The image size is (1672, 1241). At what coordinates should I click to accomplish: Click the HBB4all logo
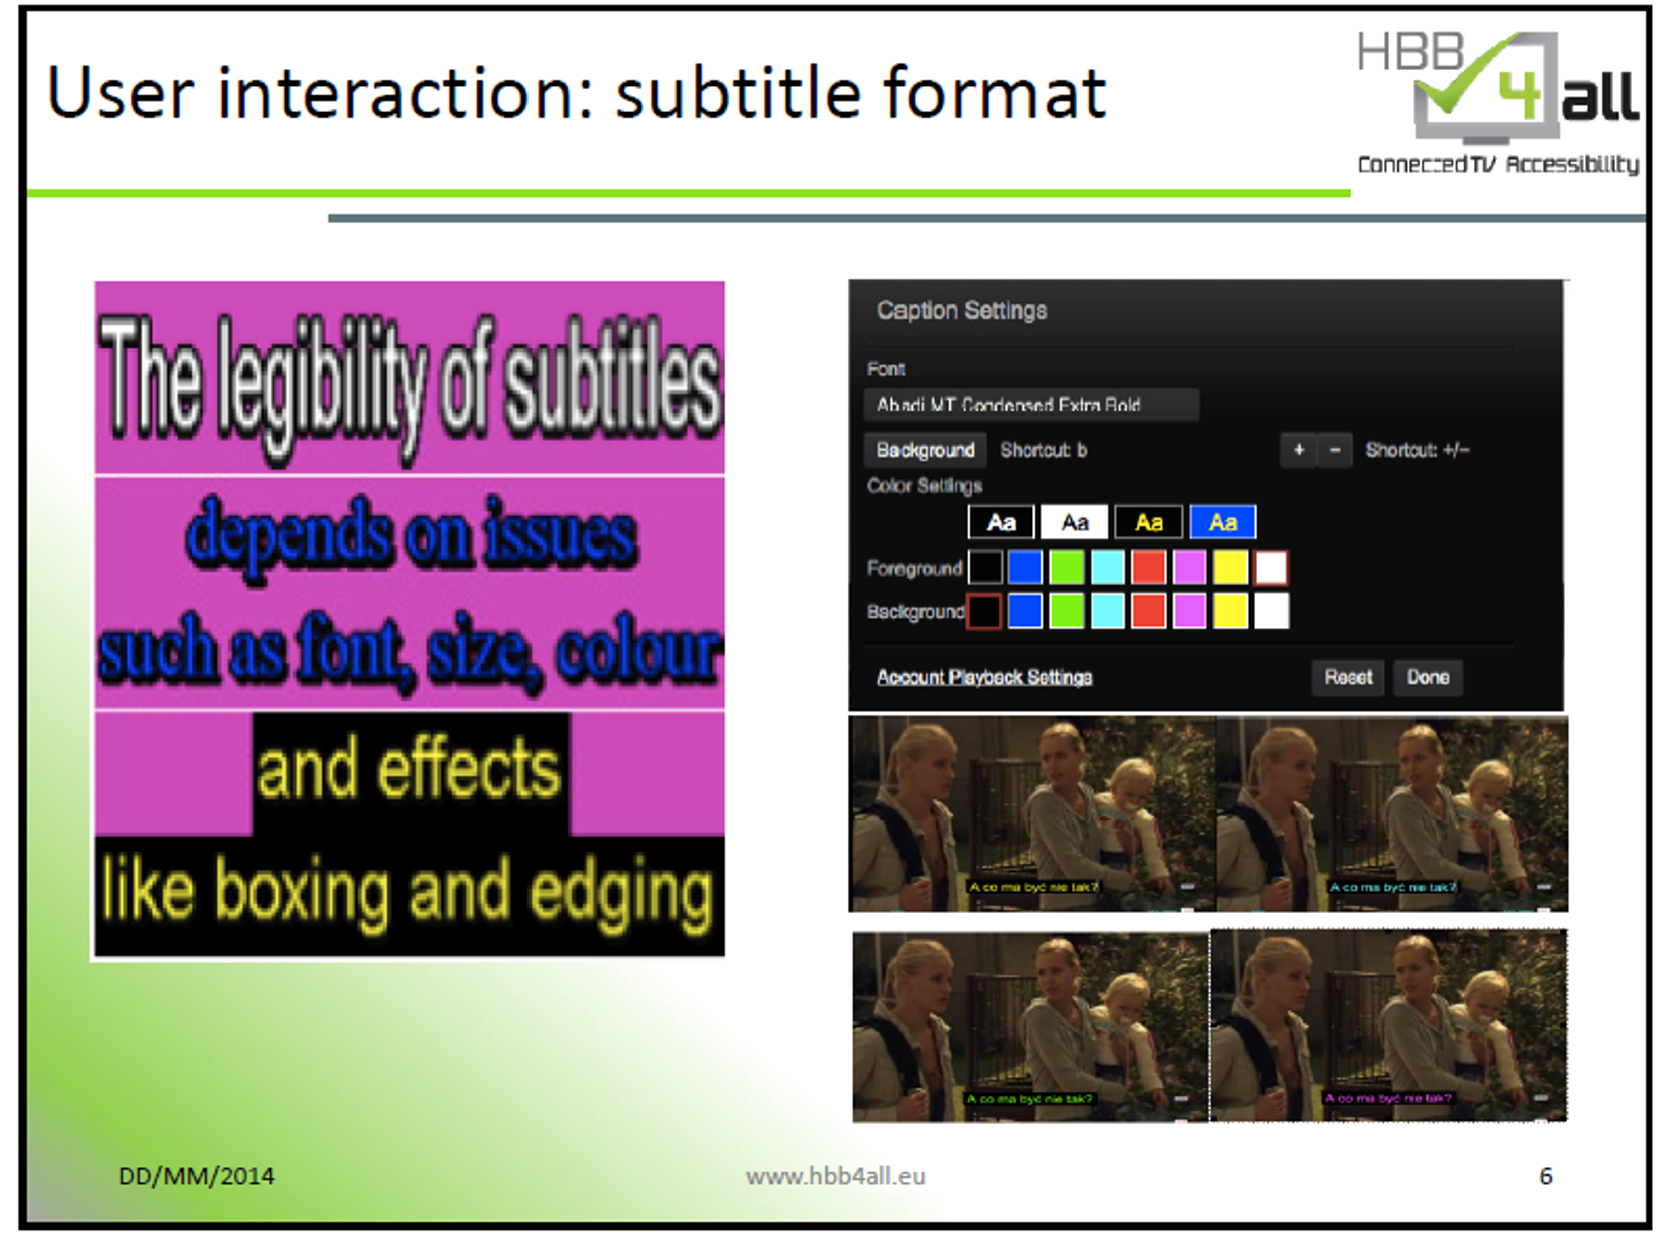point(1497,103)
